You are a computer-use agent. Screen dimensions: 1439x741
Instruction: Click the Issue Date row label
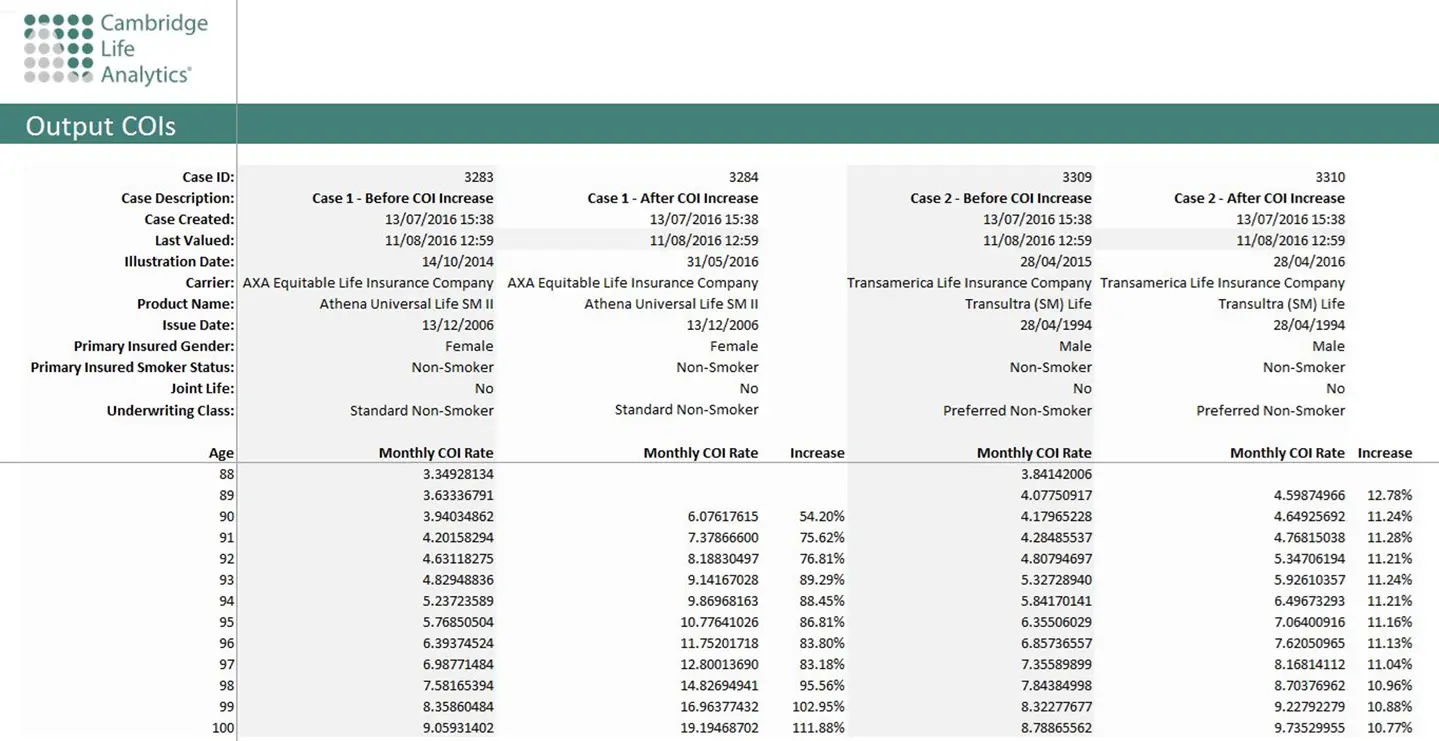coord(198,325)
